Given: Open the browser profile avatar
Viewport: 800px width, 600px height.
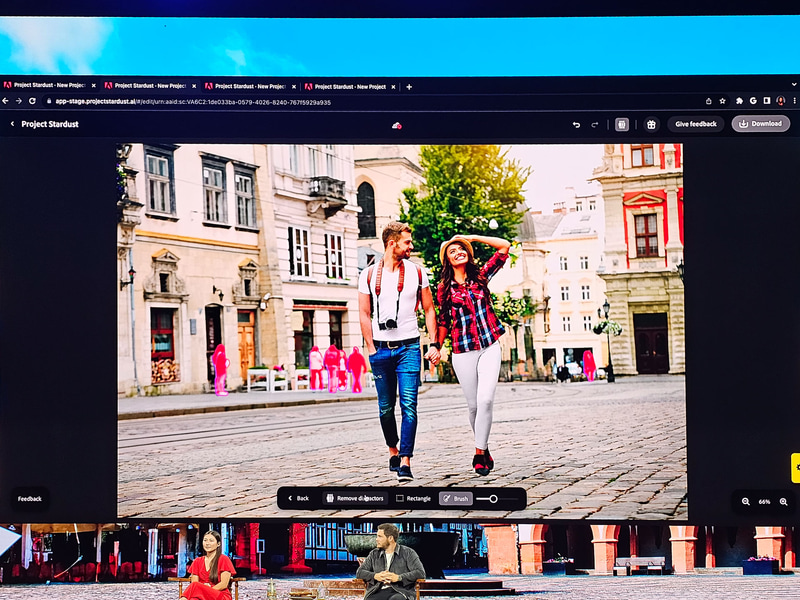Looking at the screenshot, I should (781, 101).
